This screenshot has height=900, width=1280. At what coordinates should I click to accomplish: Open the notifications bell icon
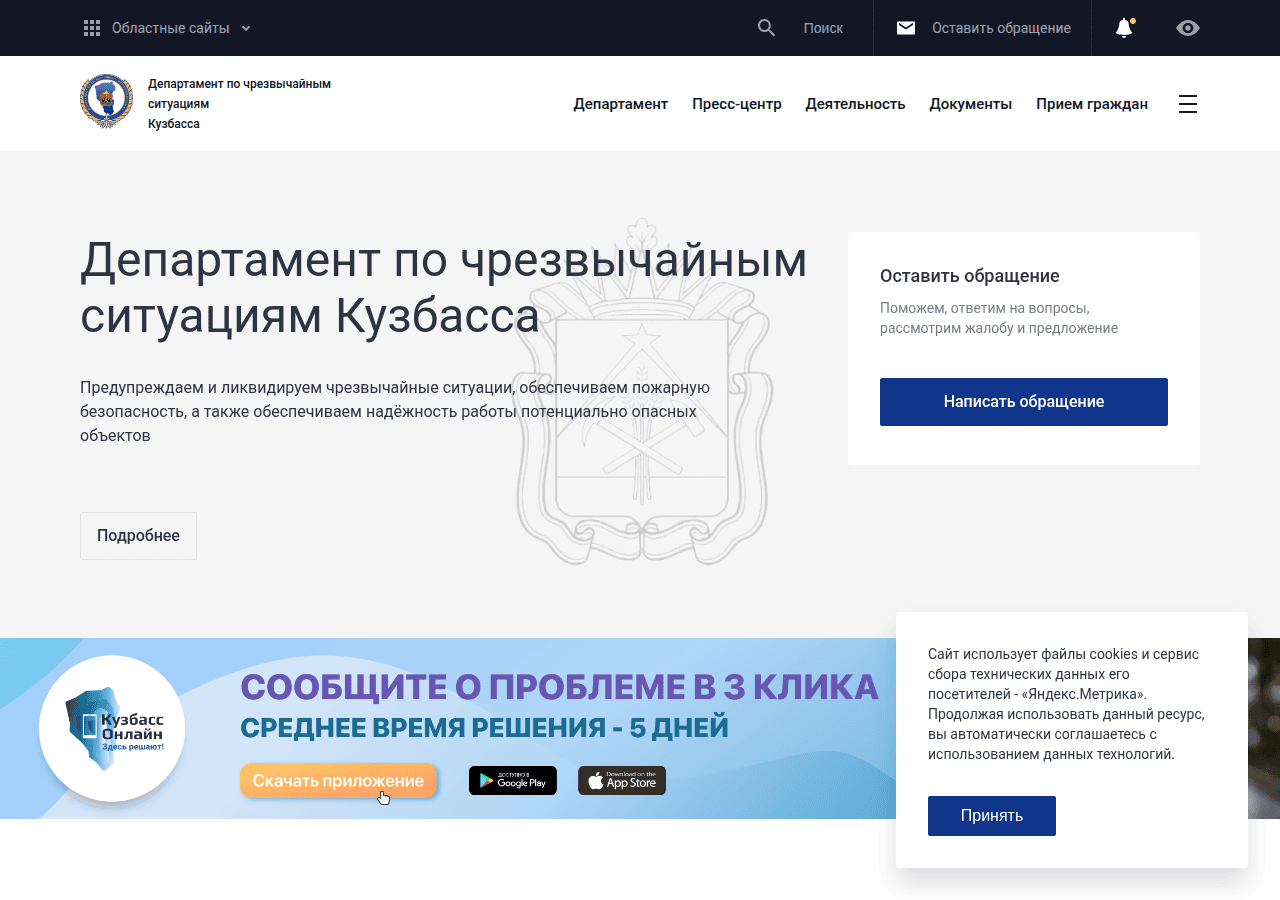(x=1125, y=28)
